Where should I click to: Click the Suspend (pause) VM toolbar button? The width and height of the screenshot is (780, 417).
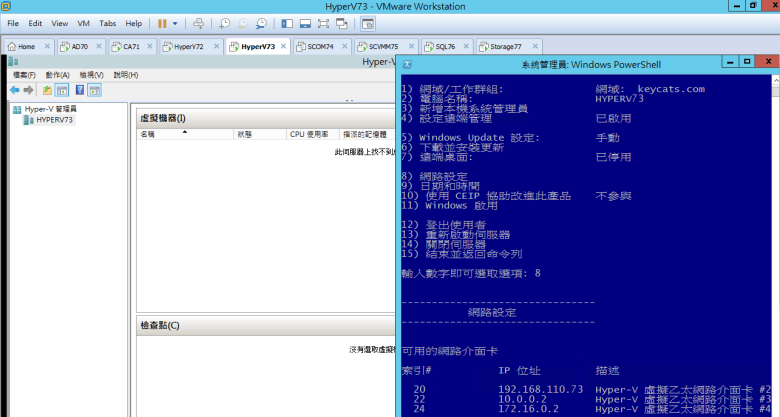coord(163,22)
